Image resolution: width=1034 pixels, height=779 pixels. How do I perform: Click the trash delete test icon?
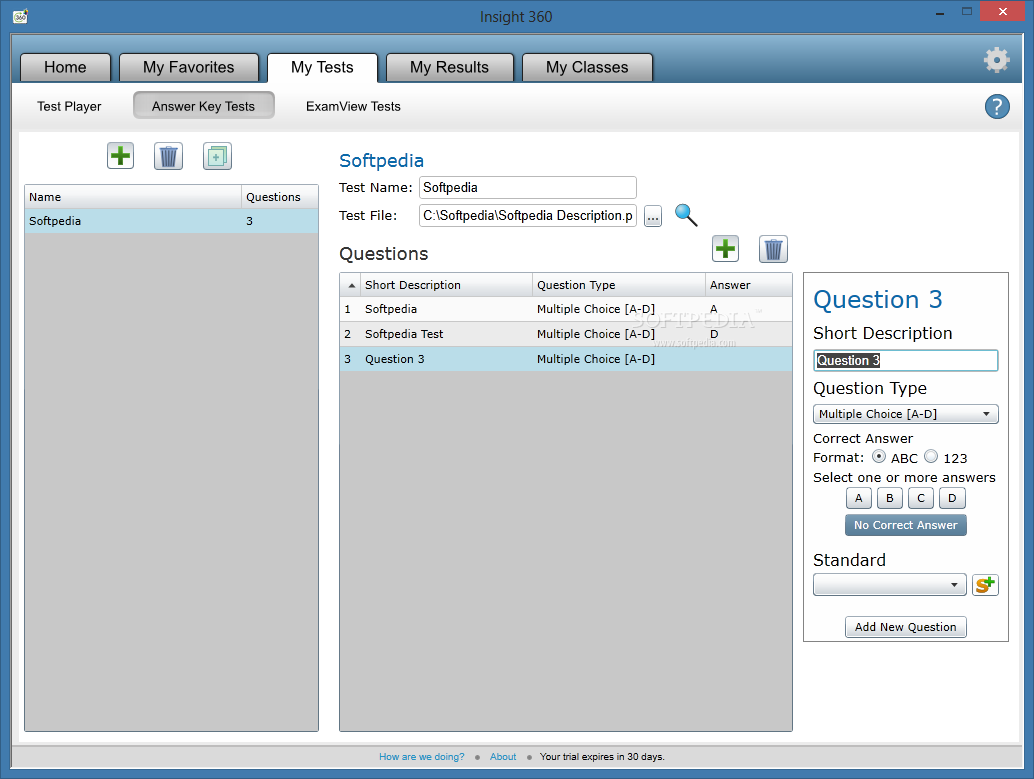click(169, 156)
